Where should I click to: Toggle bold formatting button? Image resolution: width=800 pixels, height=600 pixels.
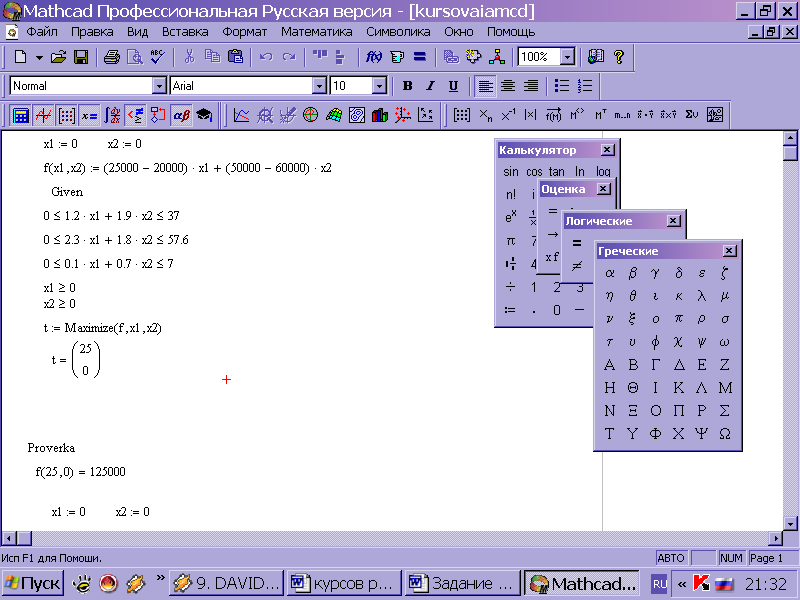(x=407, y=86)
